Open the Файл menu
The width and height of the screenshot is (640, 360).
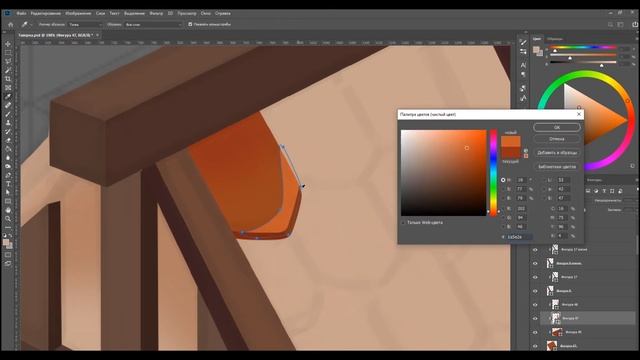[22, 13]
